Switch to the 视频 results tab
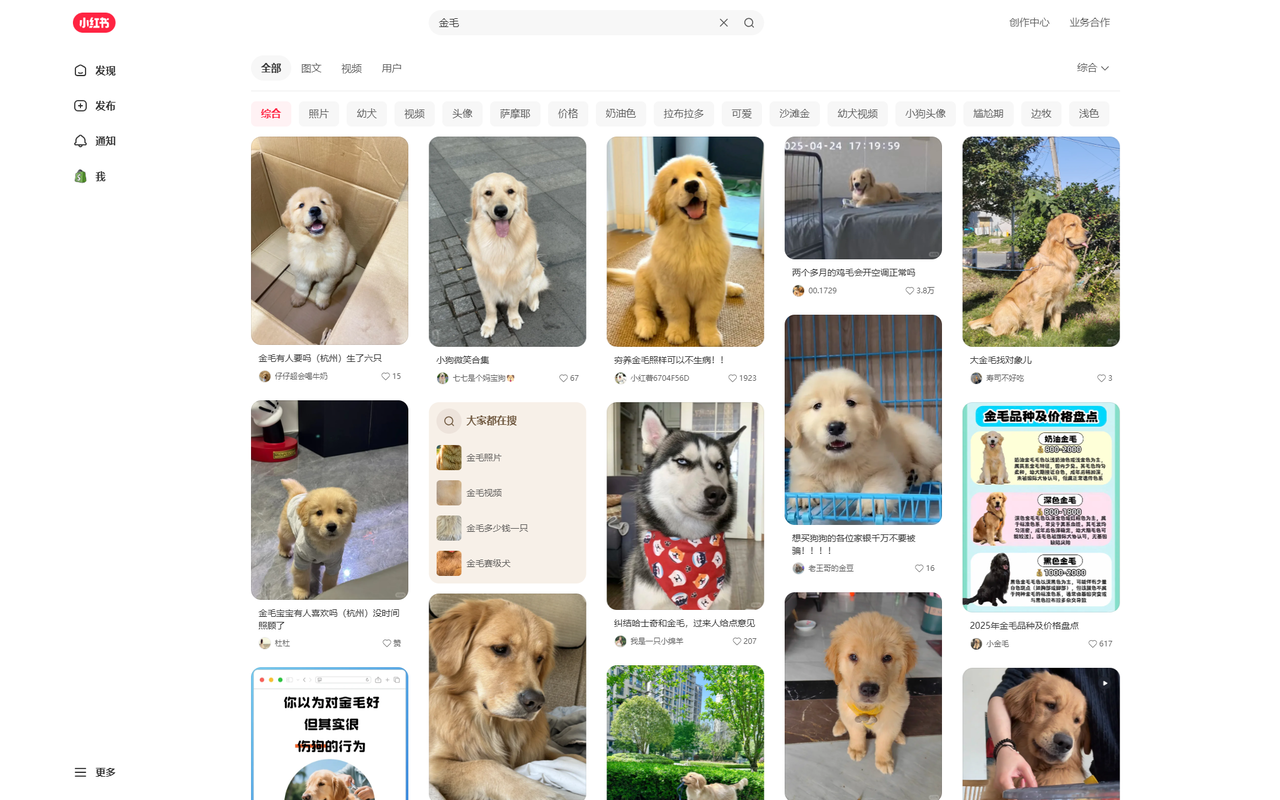Screen dimensions: 1280x800 (x=351, y=68)
